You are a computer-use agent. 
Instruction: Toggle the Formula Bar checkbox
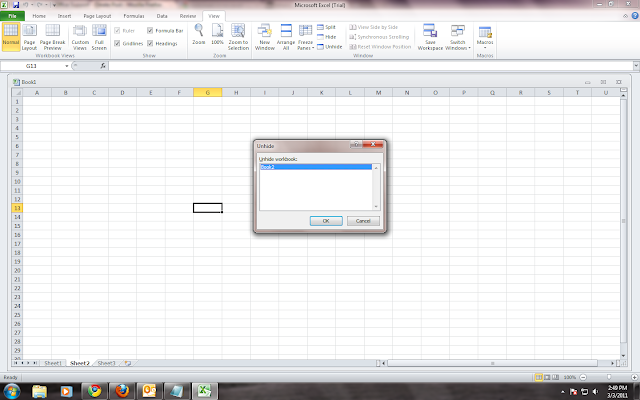pyautogui.click(x=150, y=31)
